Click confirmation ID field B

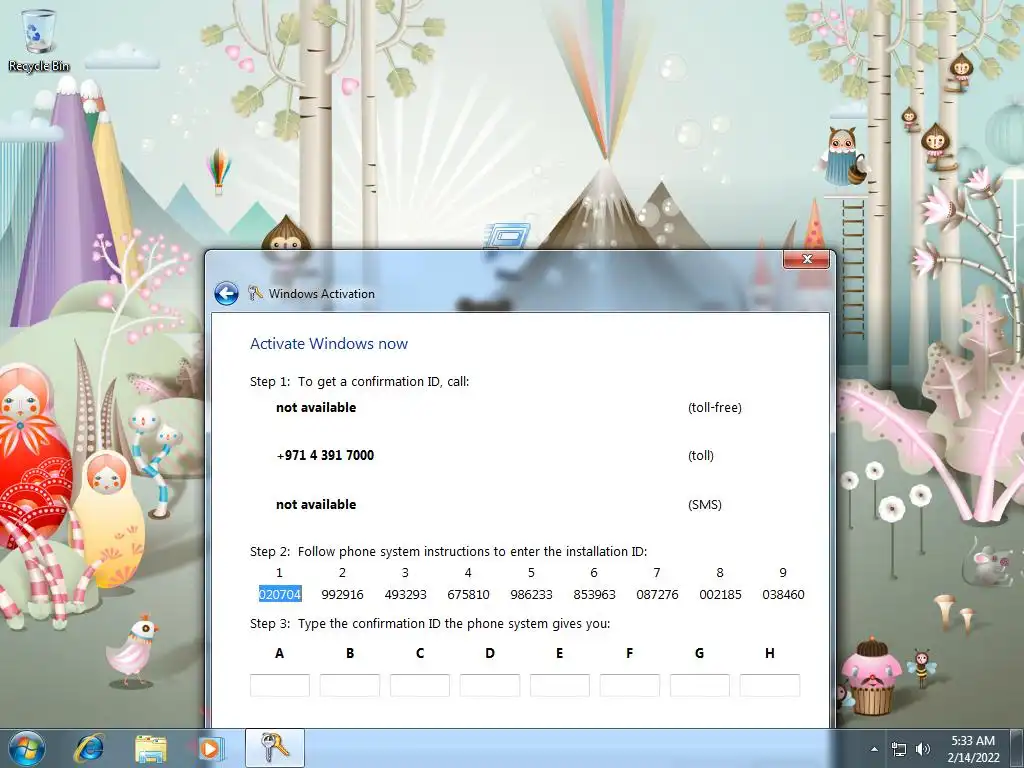click(349, 685)
